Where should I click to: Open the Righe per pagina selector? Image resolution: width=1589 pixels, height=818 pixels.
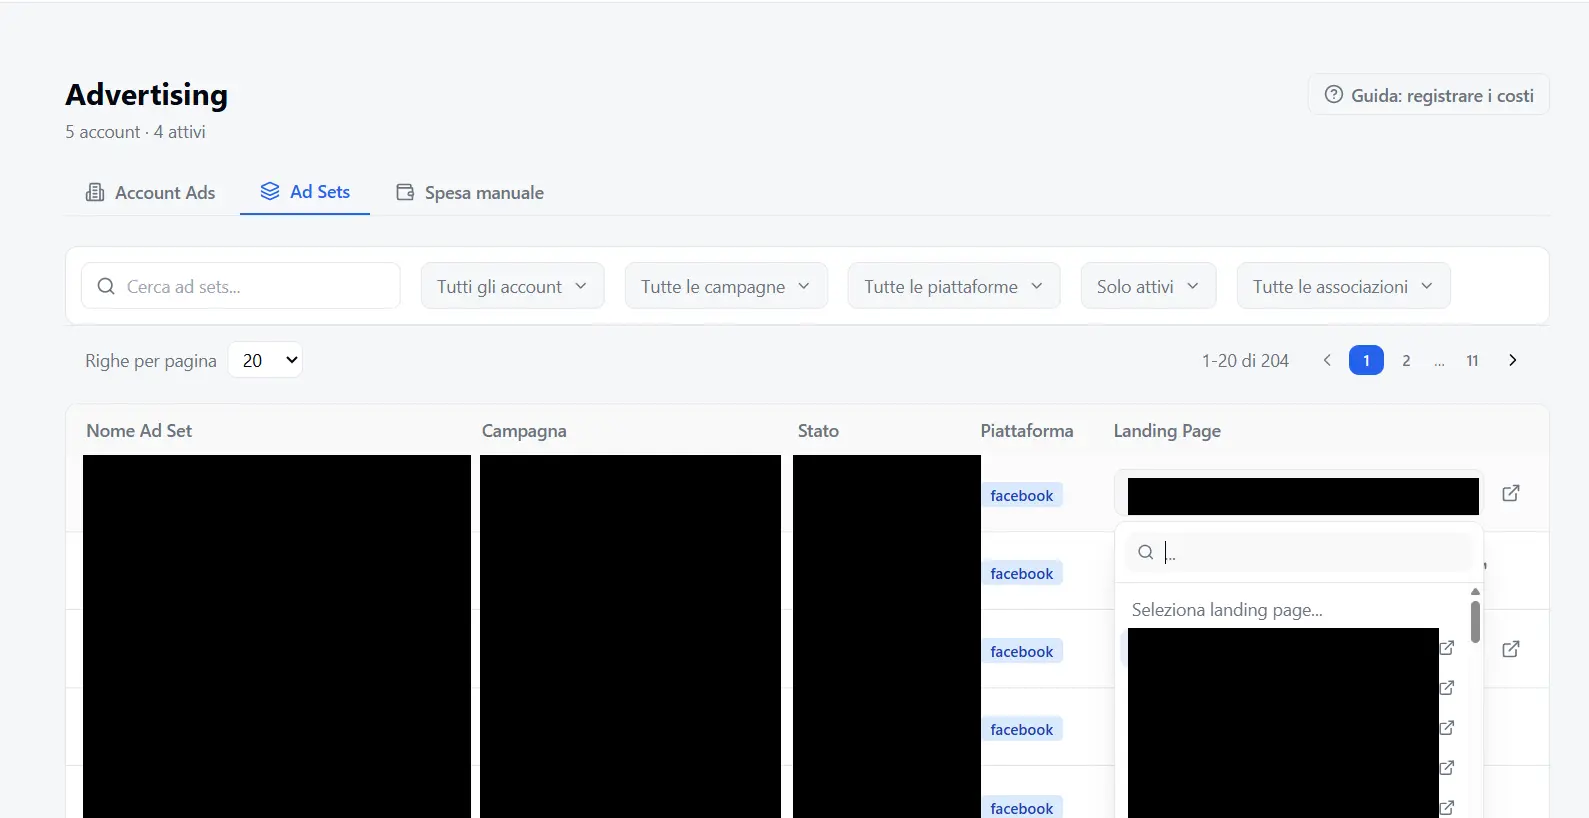pyautogui.click(x=265, y=360)
